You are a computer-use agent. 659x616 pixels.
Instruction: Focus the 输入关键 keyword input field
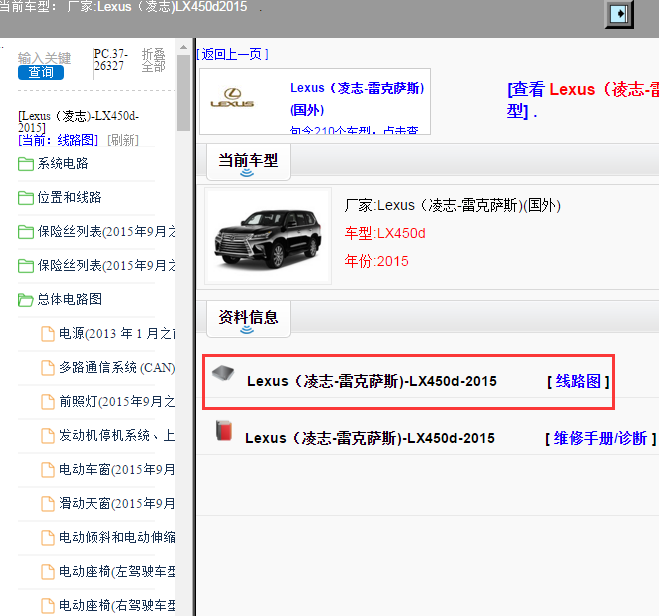point(45,58)
